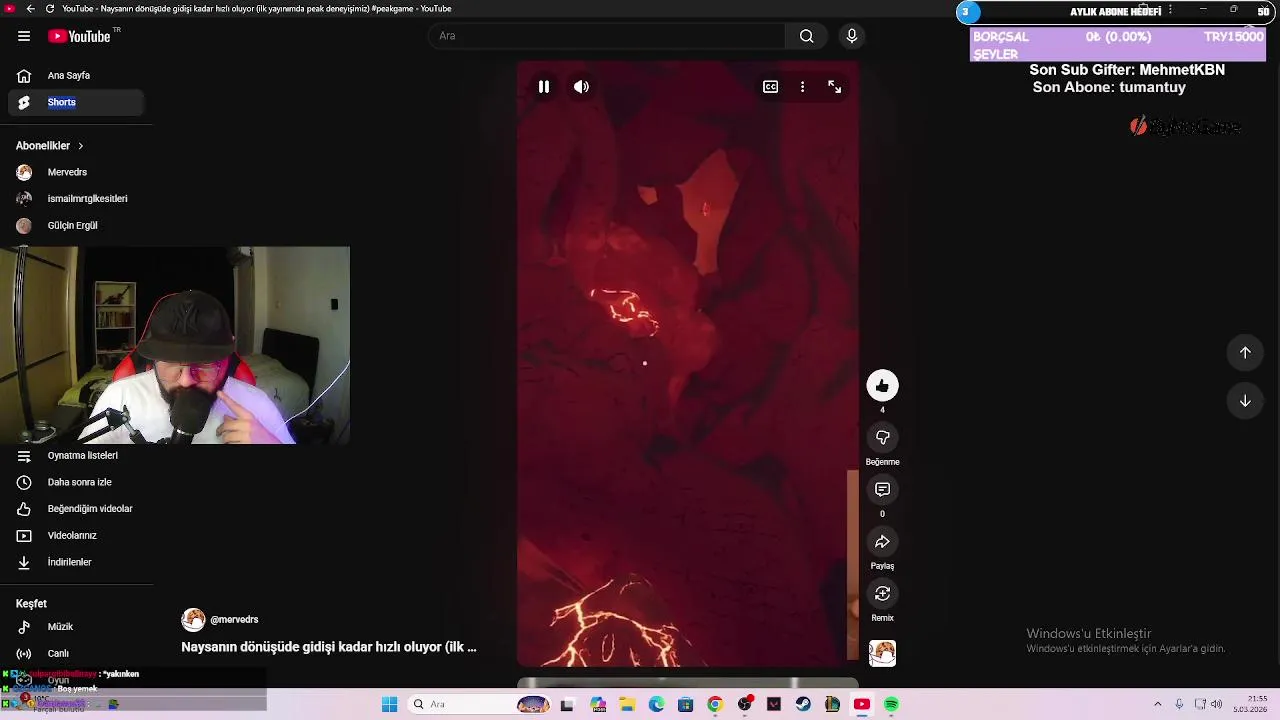1280x720 pixels.
Task: Open Müzik under Keşfet
Action: point(76,627)
